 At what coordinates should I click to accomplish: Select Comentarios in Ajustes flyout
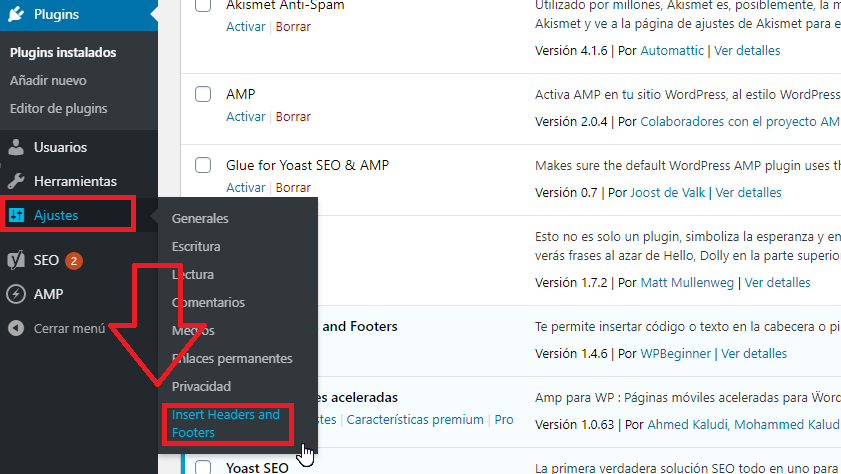[x=208, y=302]
